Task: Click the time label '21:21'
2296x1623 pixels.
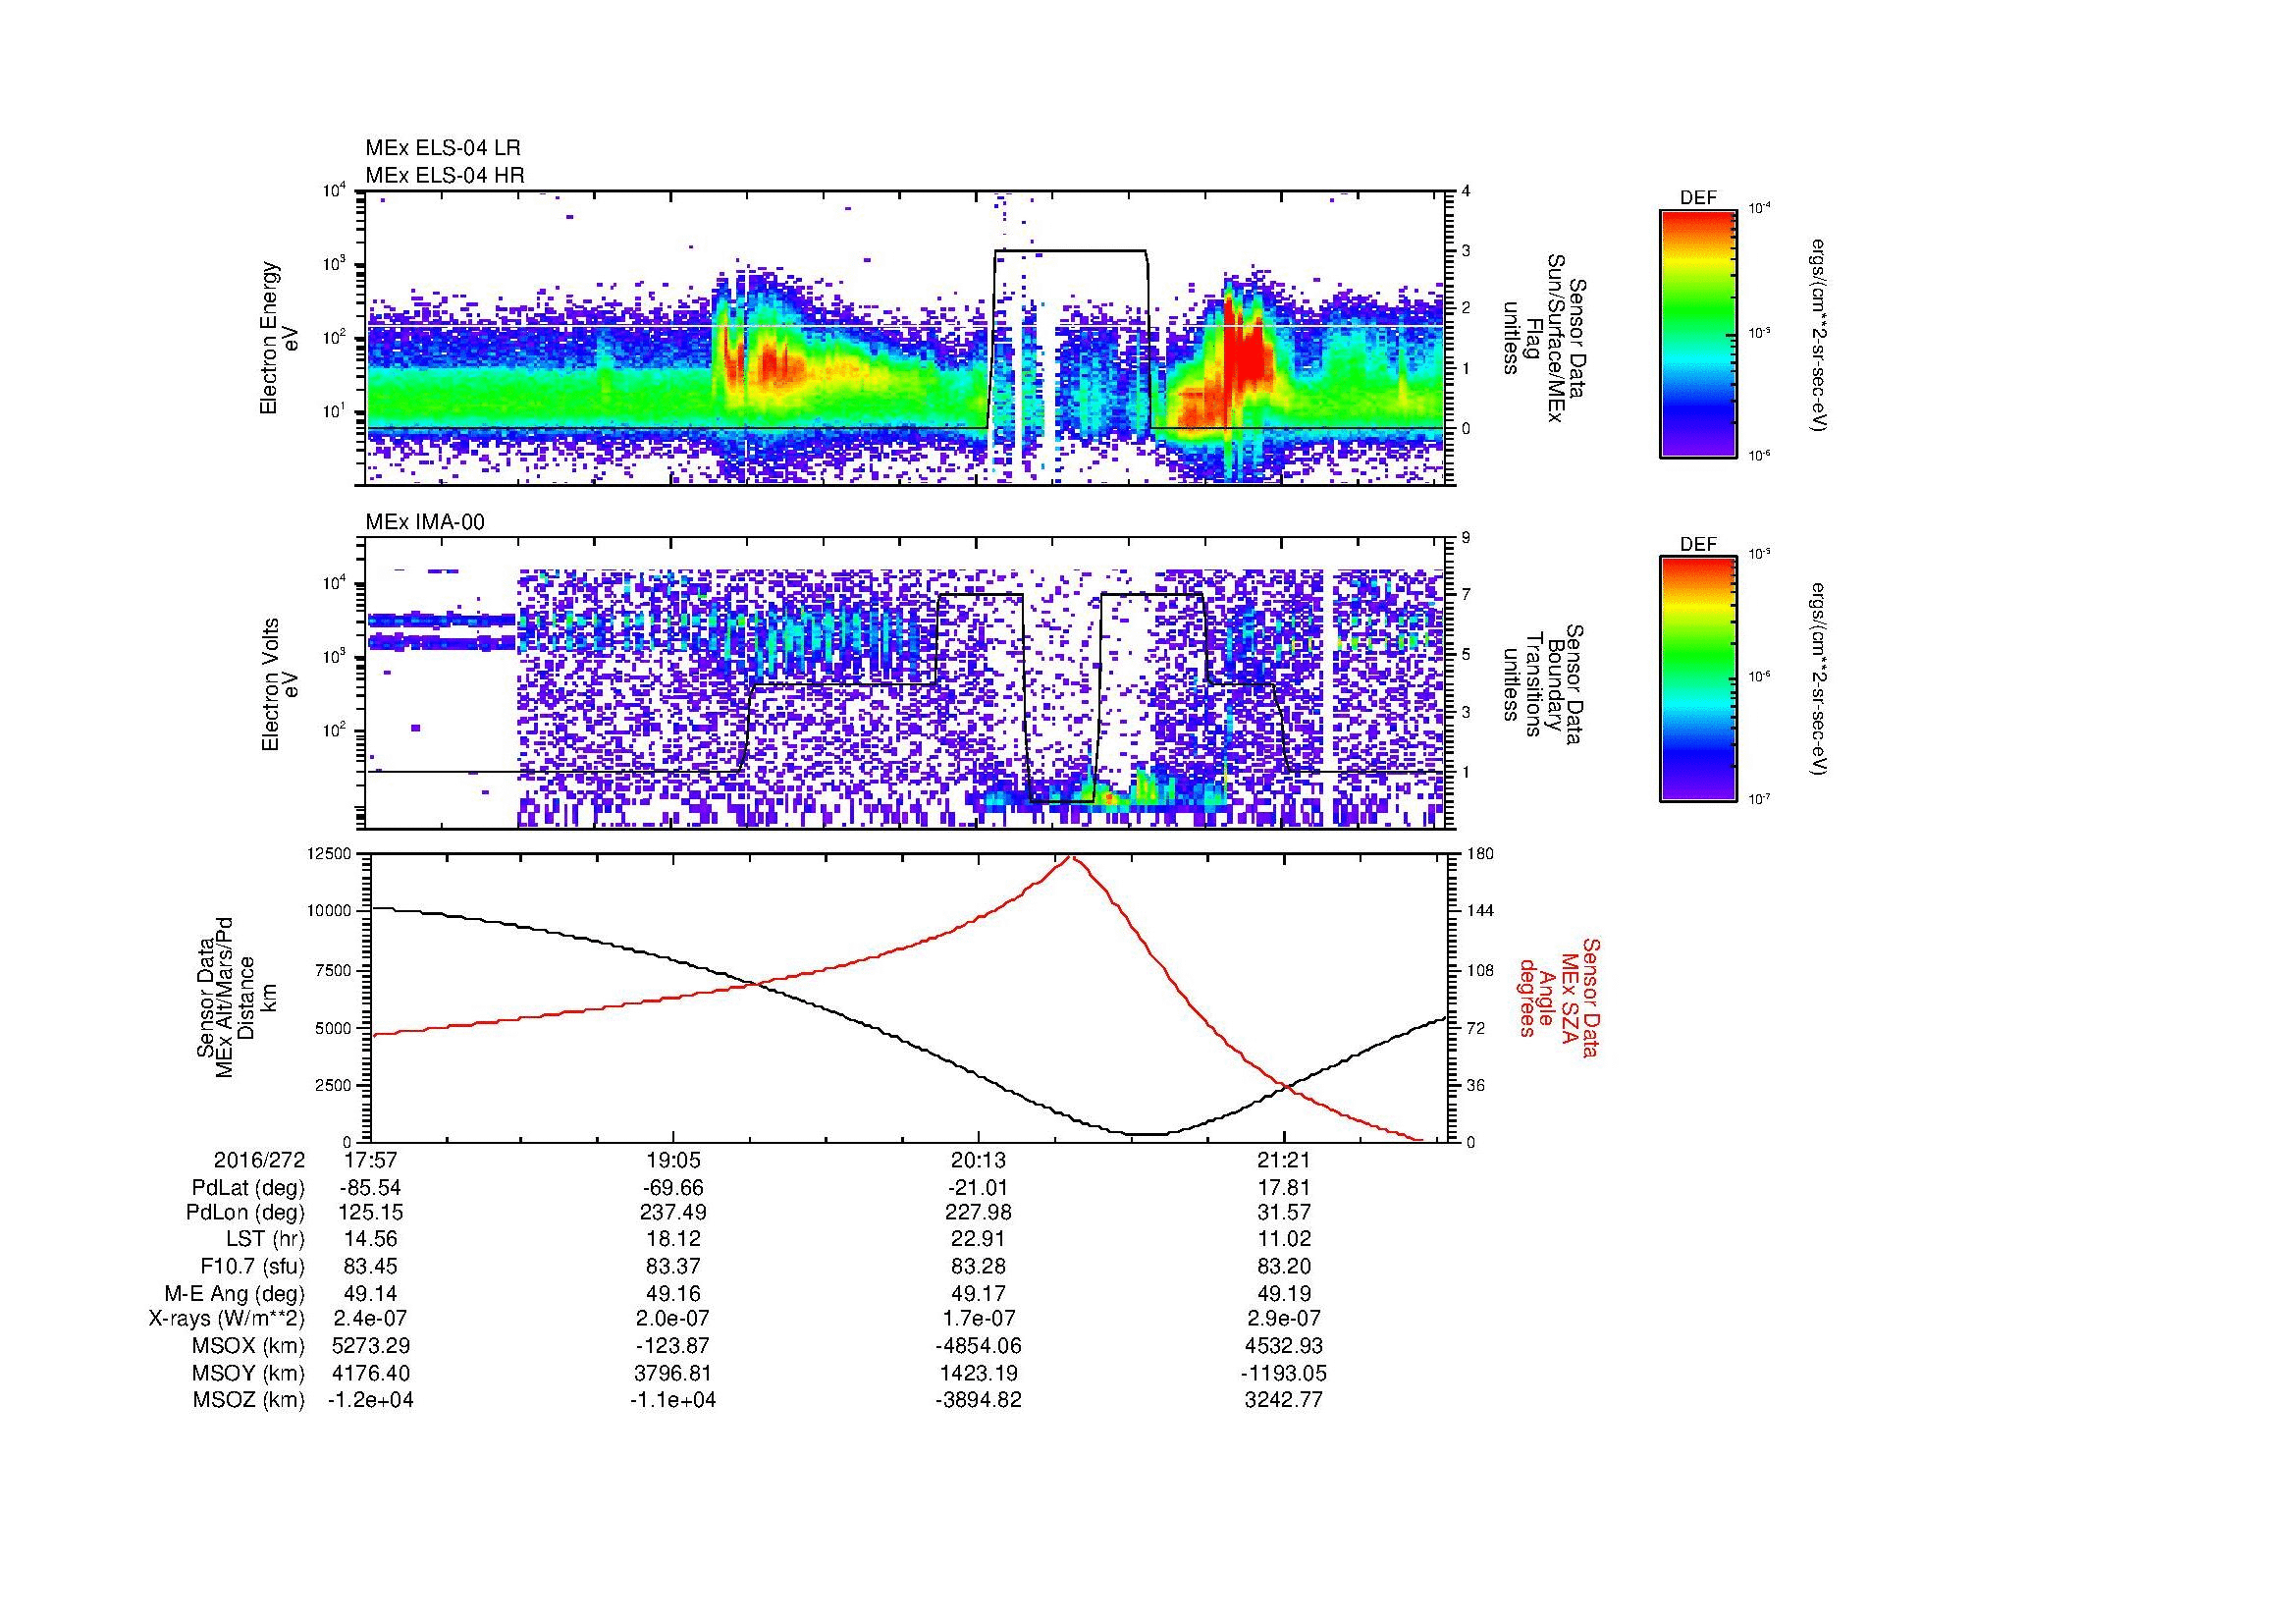Action: 1284,1160
